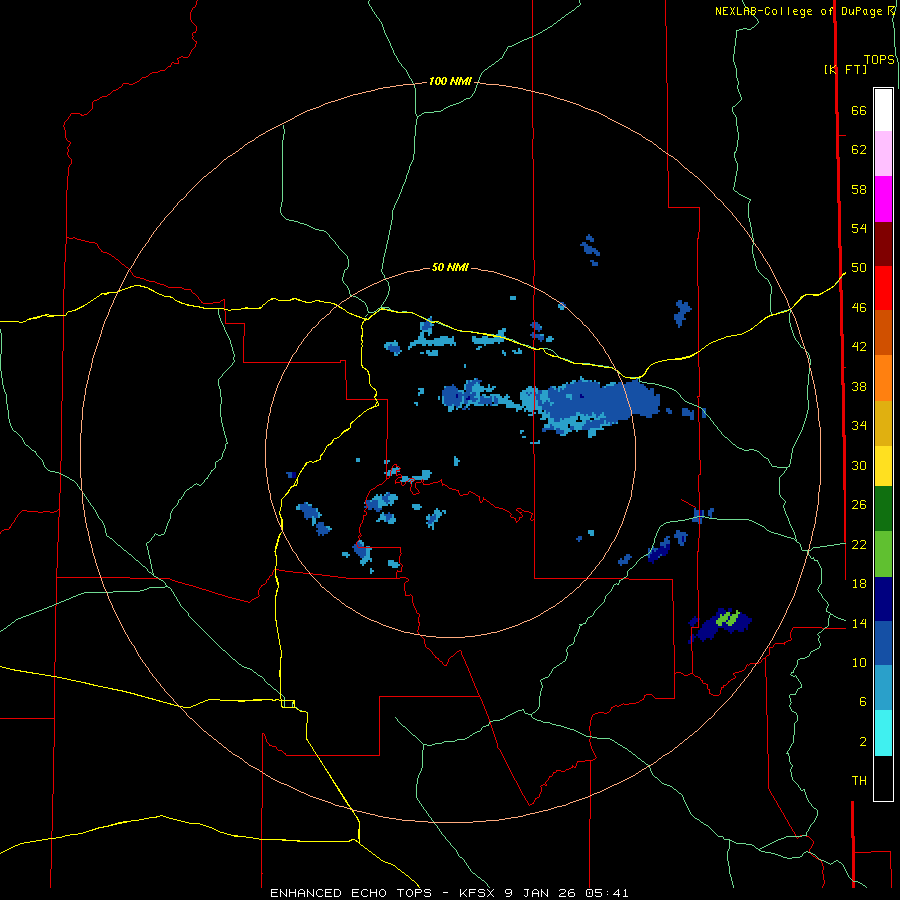900x900 pixels.
Task: Click the legend value "54"
Action: 859,228
